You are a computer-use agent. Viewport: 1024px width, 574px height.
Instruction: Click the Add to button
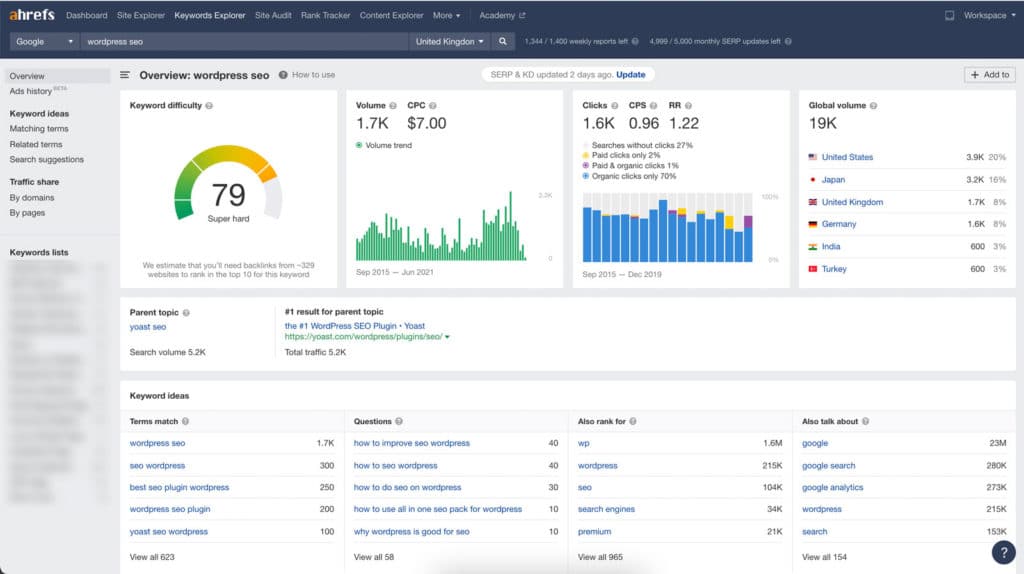point(989,75)
